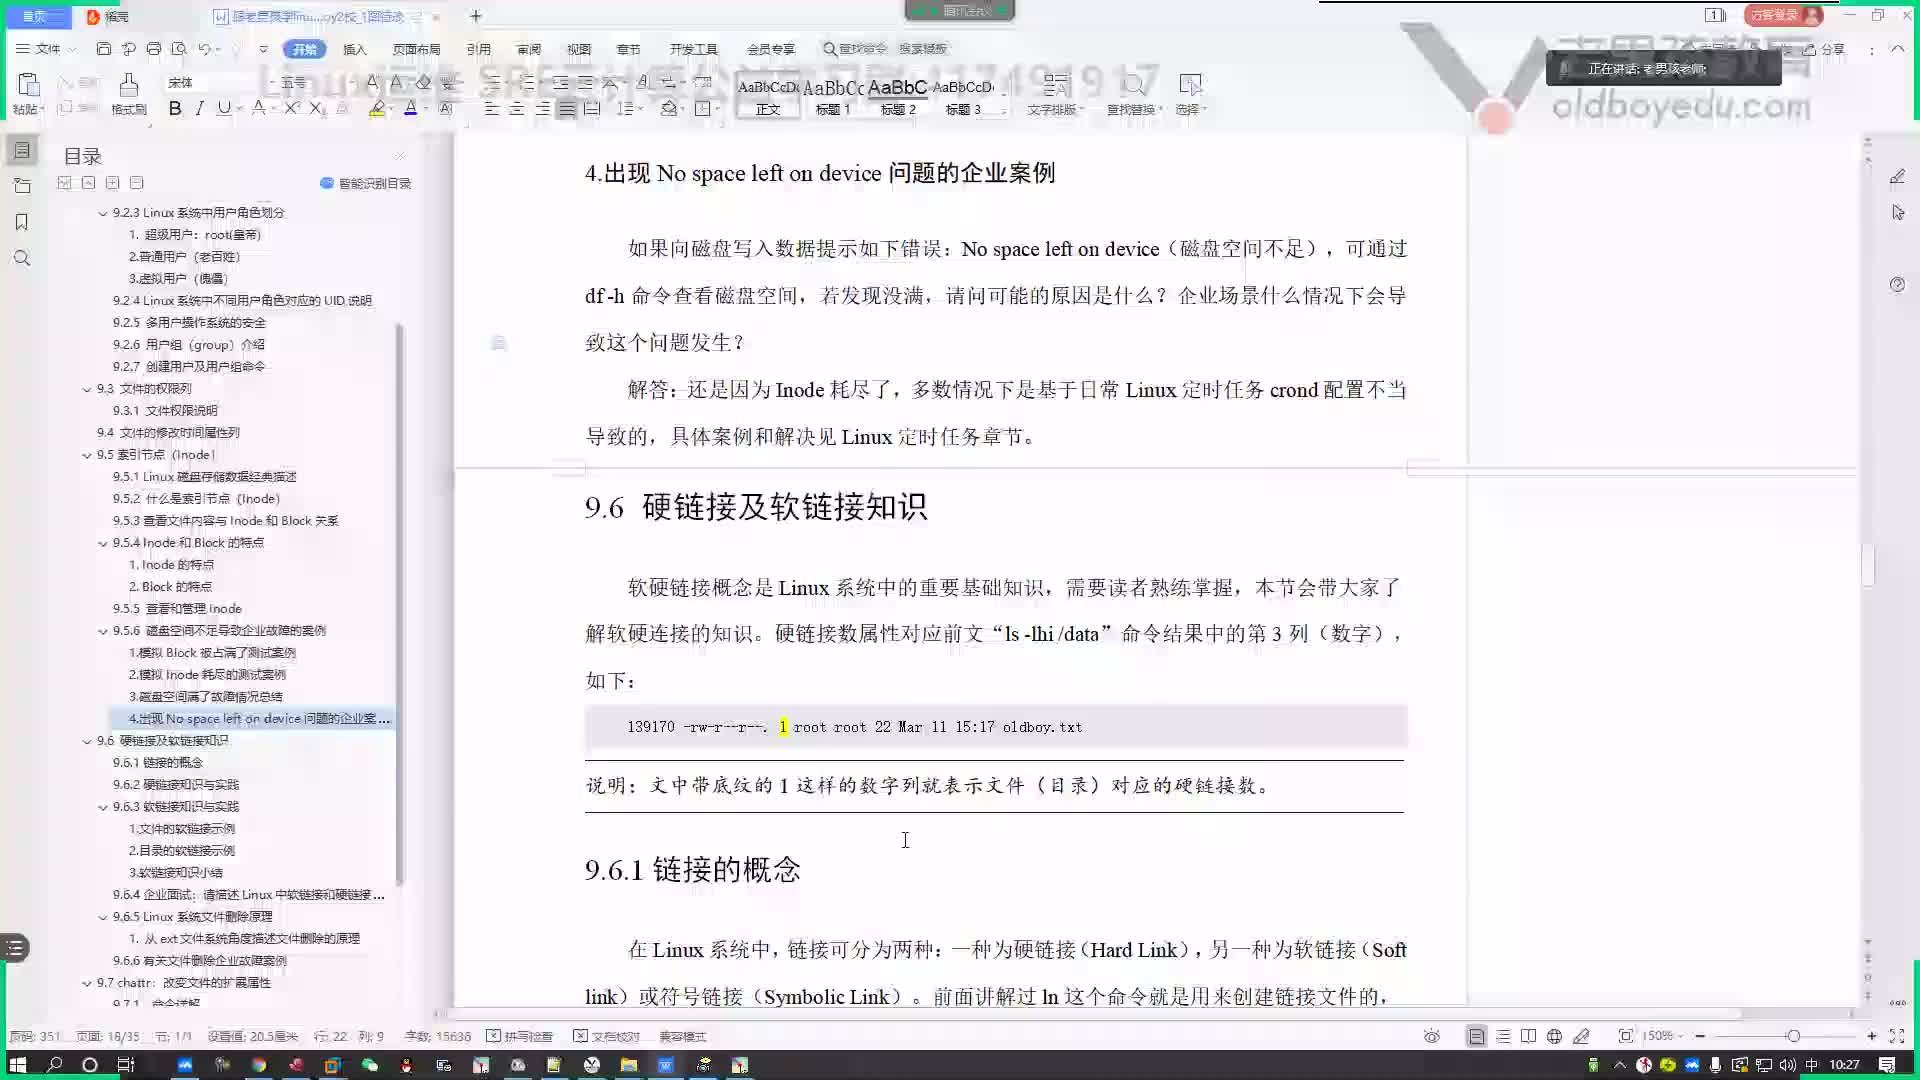Select the Format Painter brush
Image resolution: width=1920 pixels, height=1080 pixels.
pos(128,85)
